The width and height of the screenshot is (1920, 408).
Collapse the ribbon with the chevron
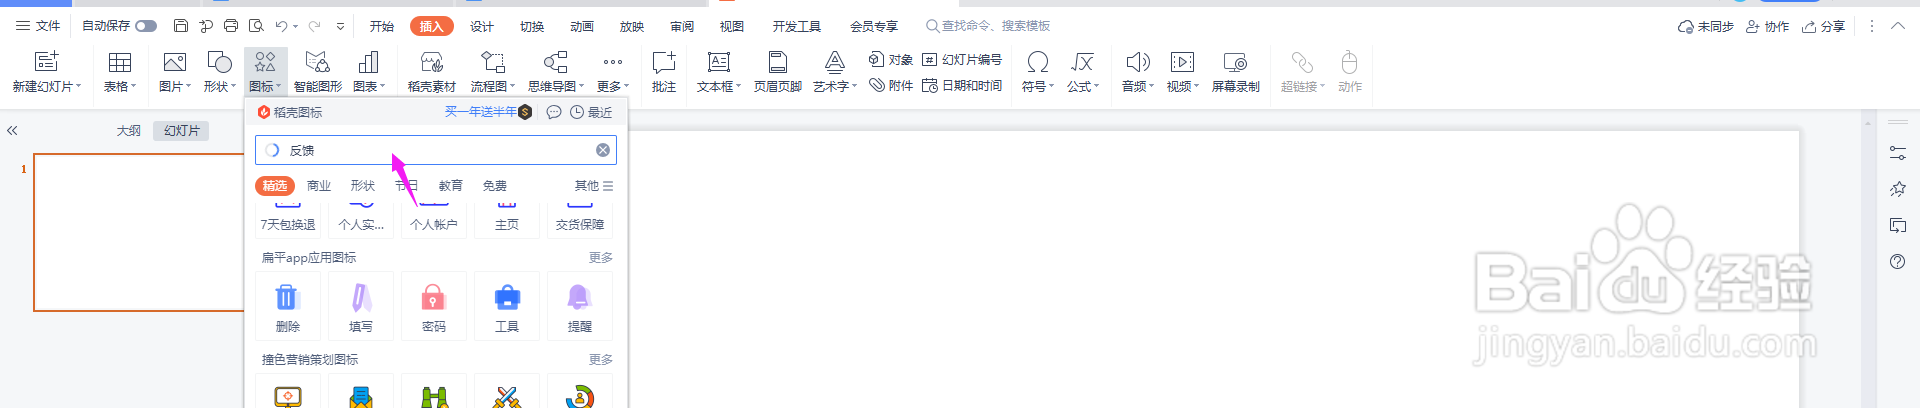(1898, 26)
